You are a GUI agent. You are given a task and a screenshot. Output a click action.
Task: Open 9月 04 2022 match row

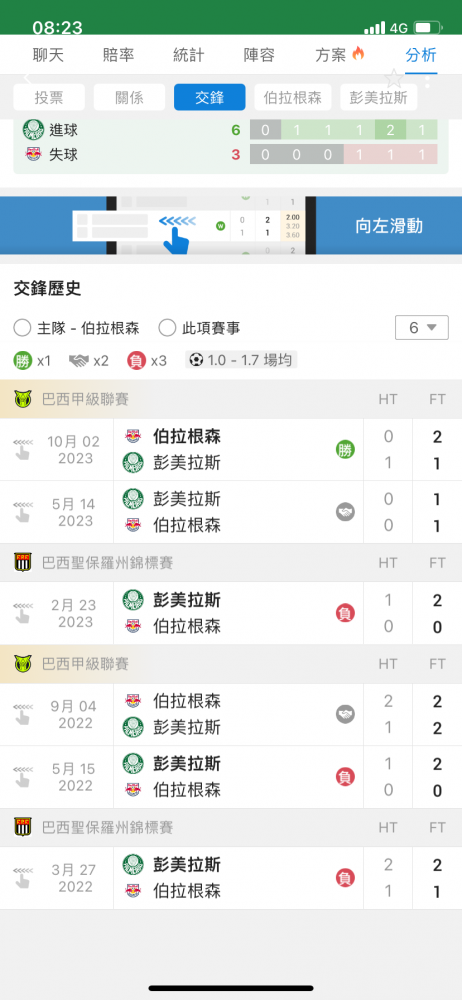[x=231, y=714]
